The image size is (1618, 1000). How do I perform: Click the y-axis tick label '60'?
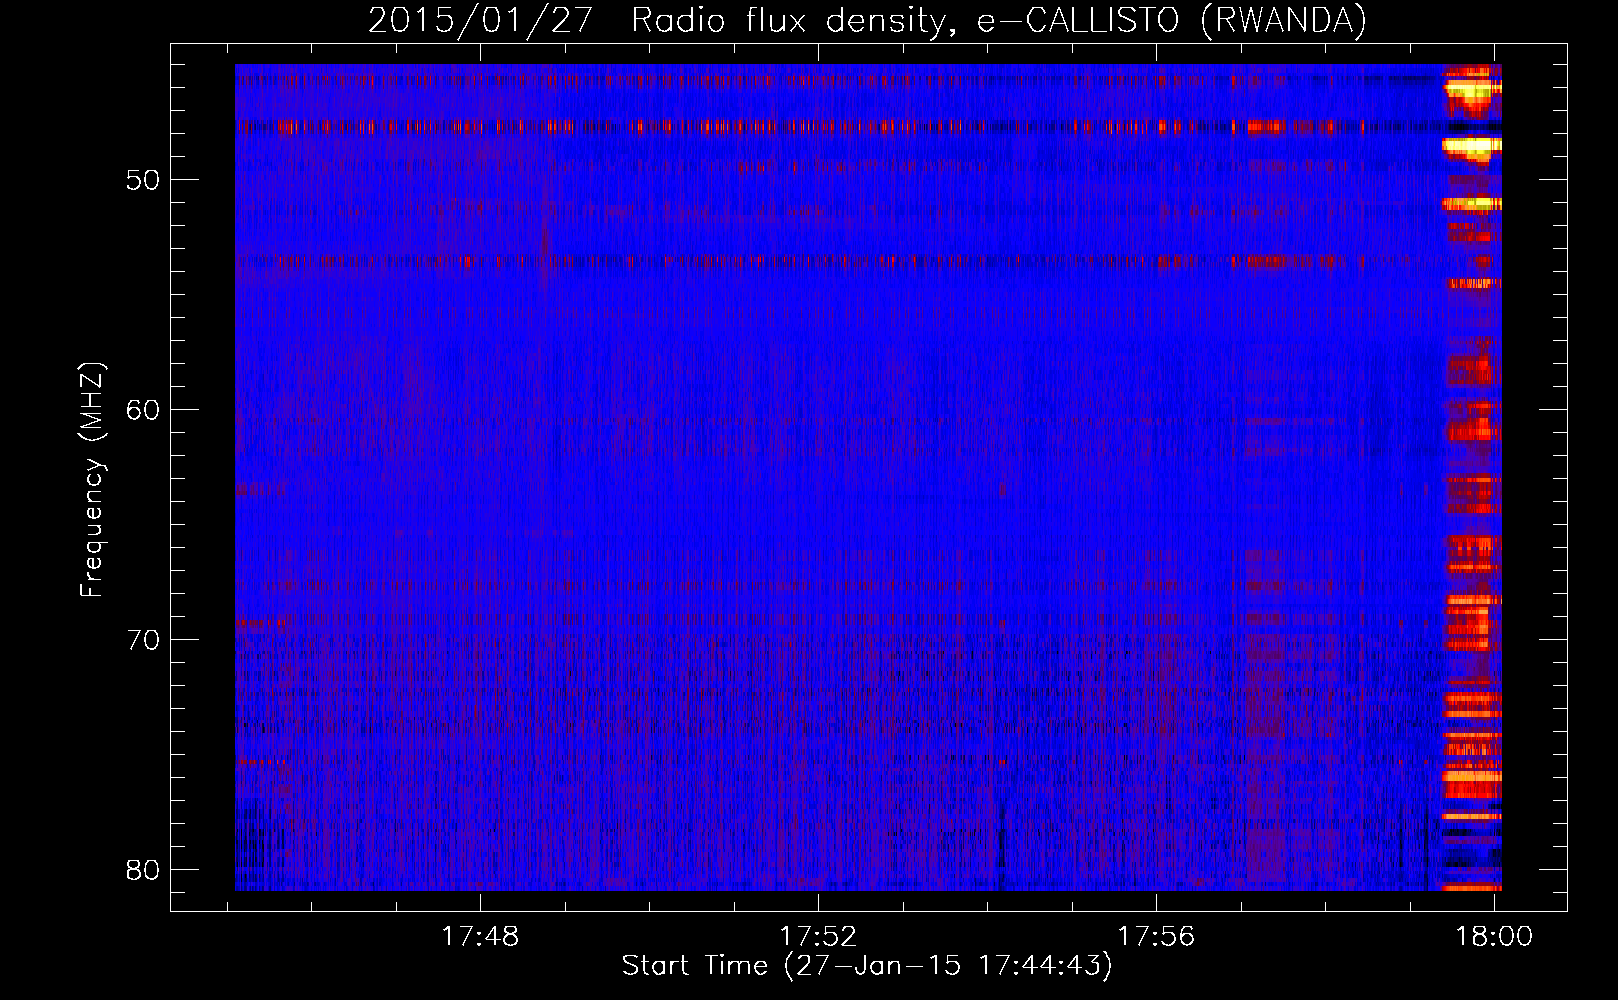coord(143,410)
